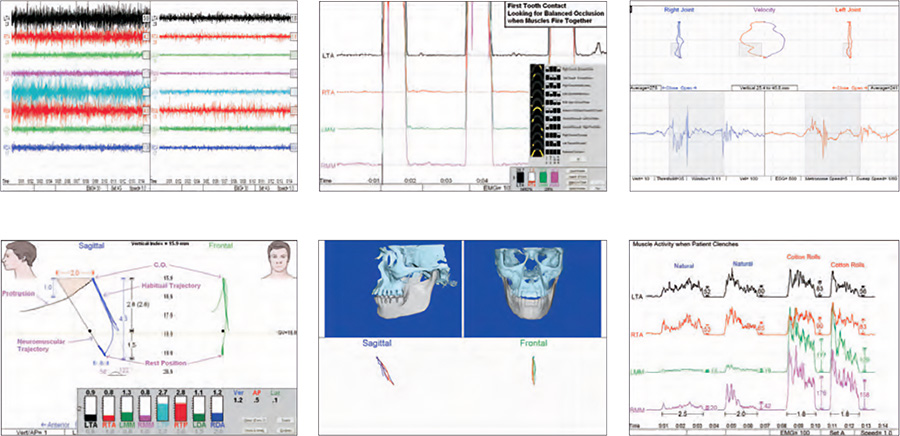
Task: Click the LMM label in the clench panel
Action: coord(639,373)
